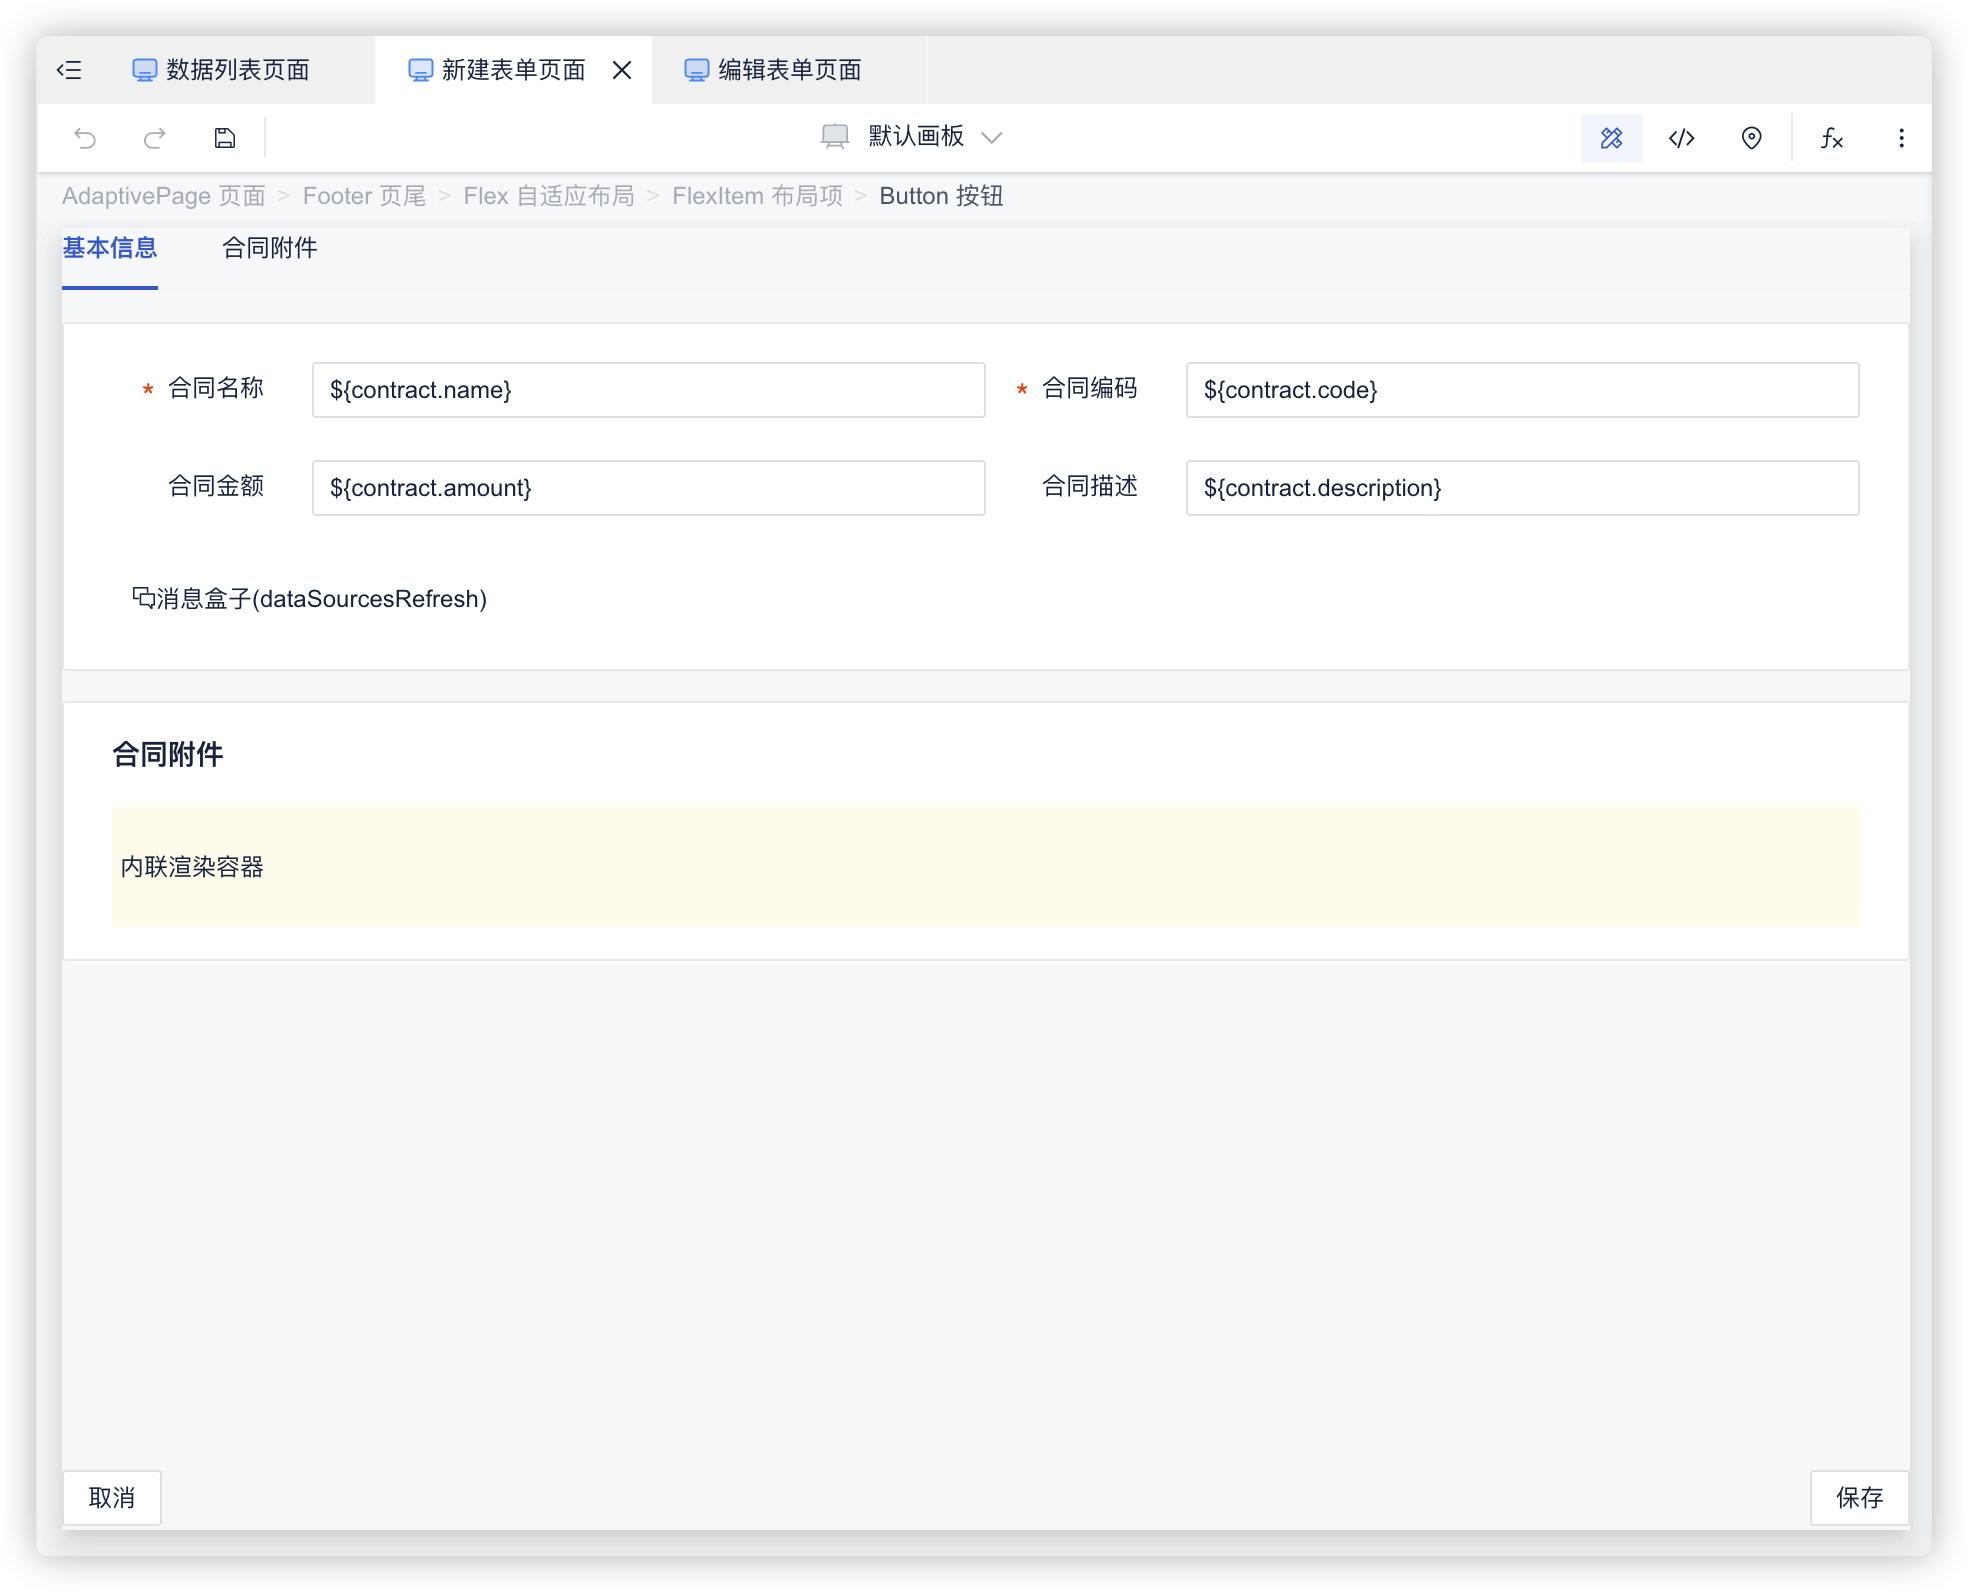
Task: Switch to the 编辑表单页面 tab
Action: 789,70
